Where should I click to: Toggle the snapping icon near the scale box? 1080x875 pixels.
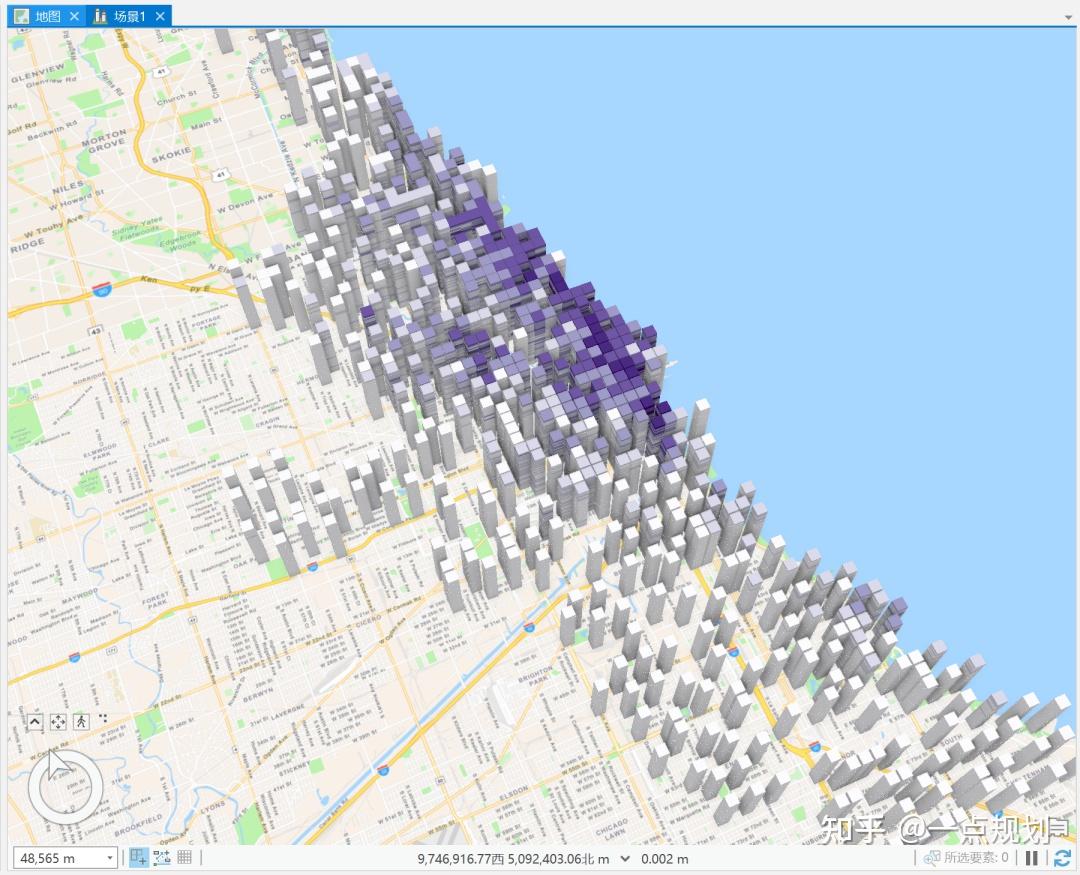[162, 858]
